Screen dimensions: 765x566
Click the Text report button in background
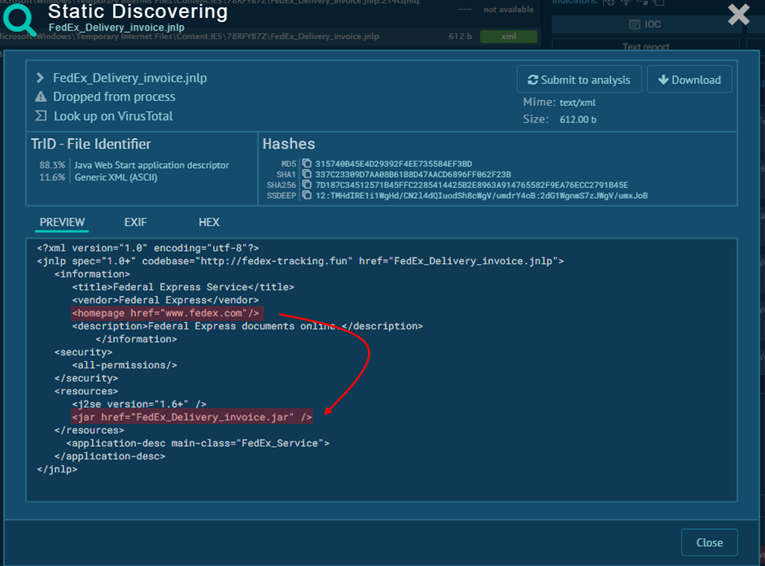click(x=645, y=46)
